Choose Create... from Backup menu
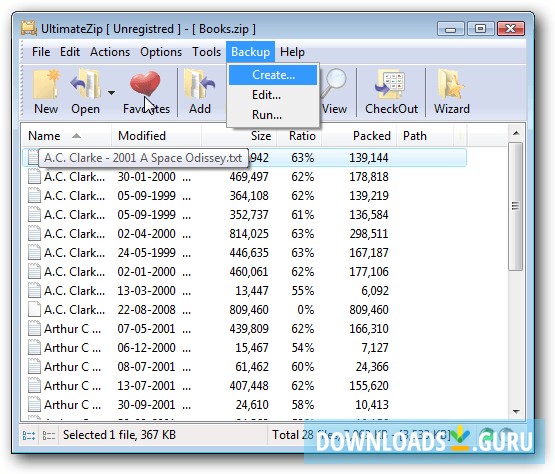Image resolution: width=555 pixels, height=474 pixels. point(273,75)
